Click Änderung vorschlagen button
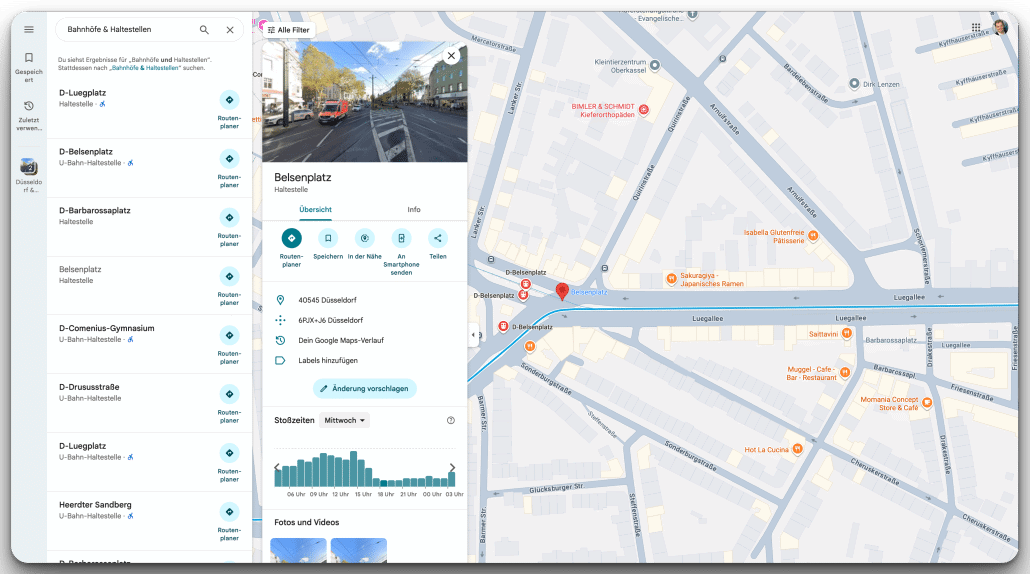The width and height of the screenshot is (1030, 574). pyautogui.click(x=364, y=388)
